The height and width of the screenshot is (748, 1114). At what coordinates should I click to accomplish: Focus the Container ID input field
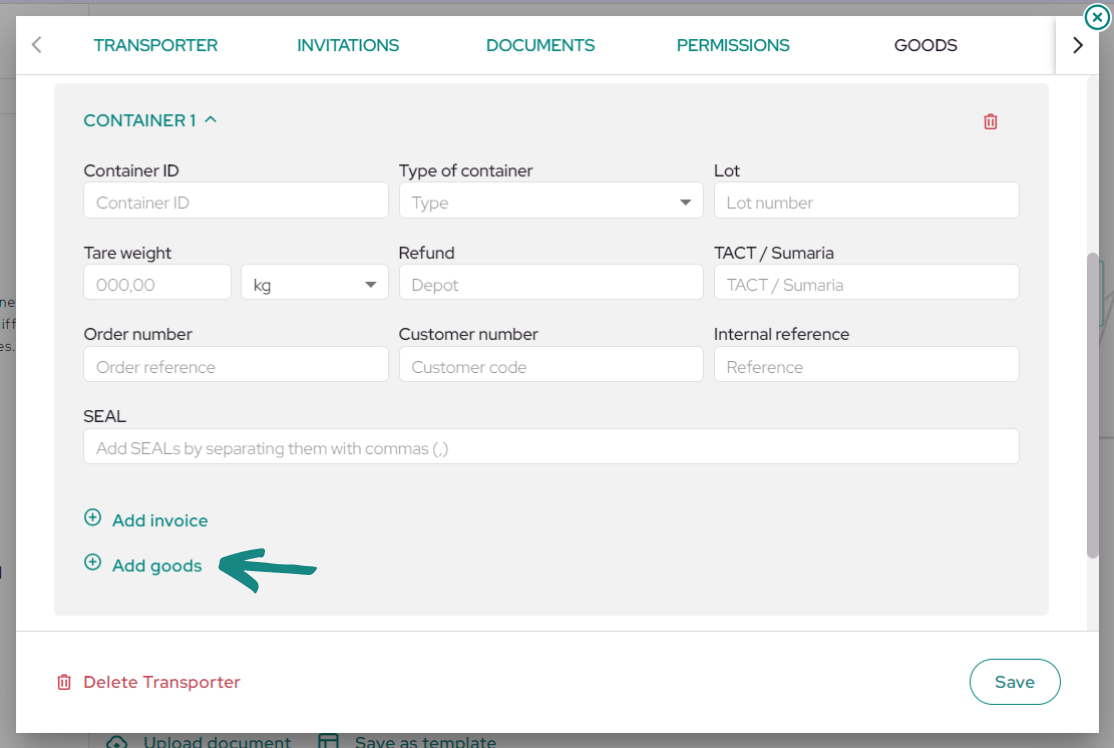(x=236, y=201)
